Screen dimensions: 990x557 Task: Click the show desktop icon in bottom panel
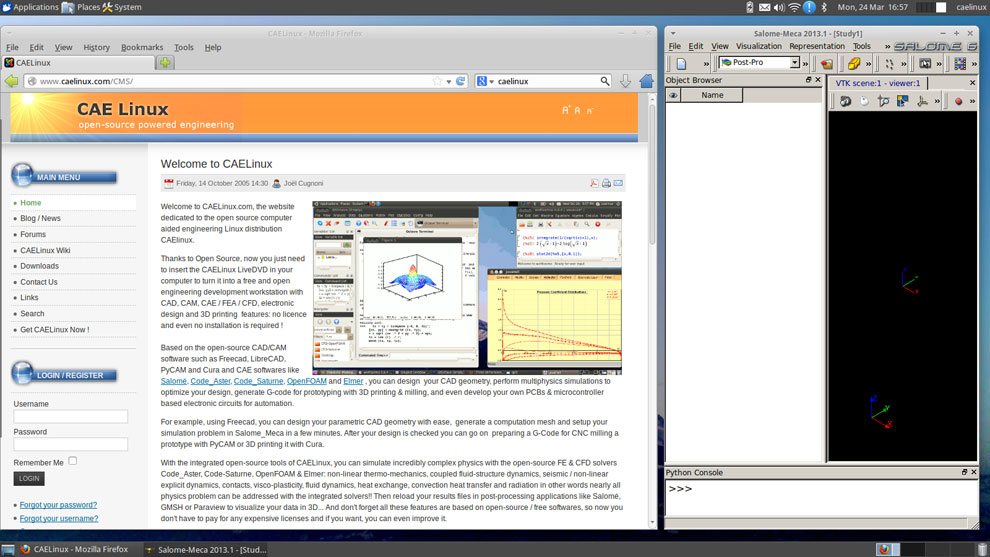(x=8, y=549)
